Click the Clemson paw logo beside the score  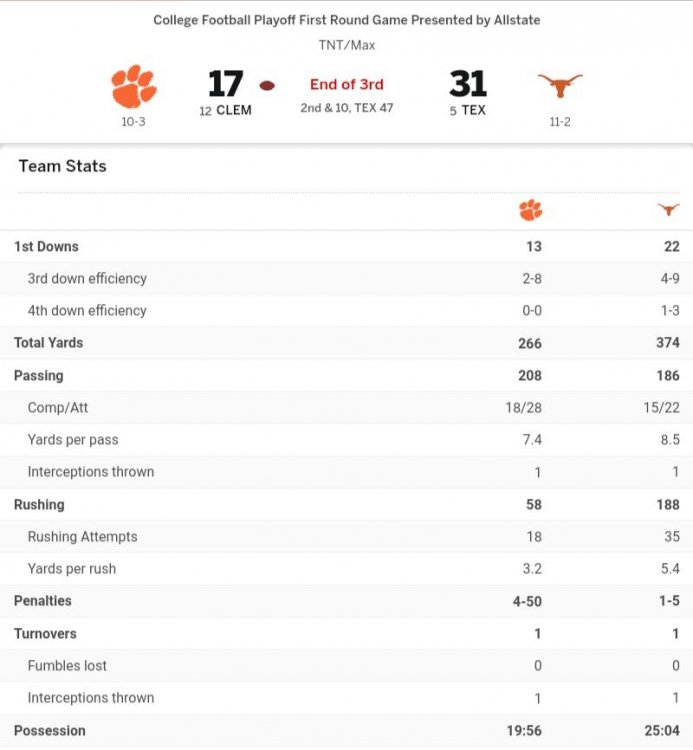pyautogui.click(x=133, y=87)
